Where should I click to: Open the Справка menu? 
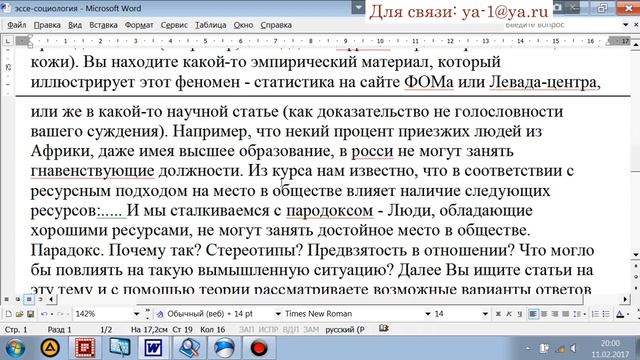(x=276, y=25)
